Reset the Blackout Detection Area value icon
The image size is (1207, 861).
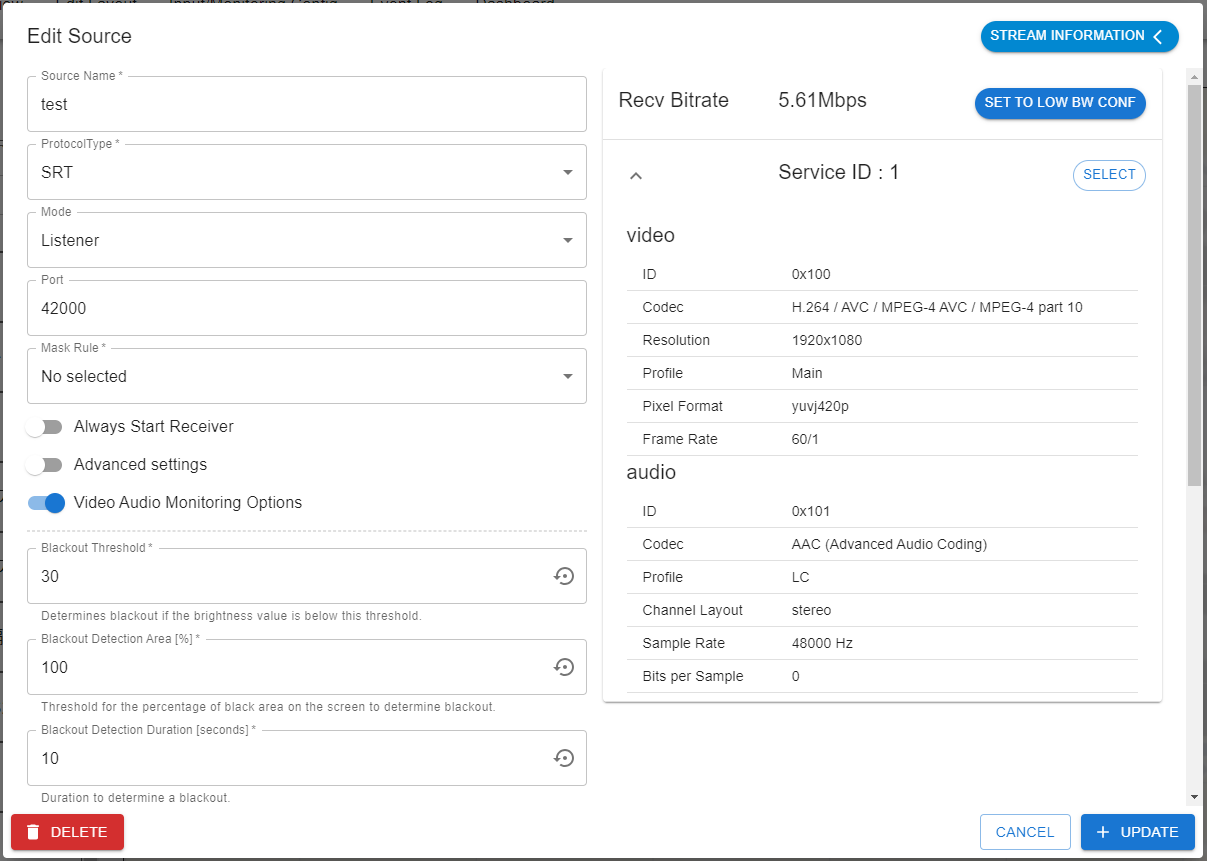point(564,667)
